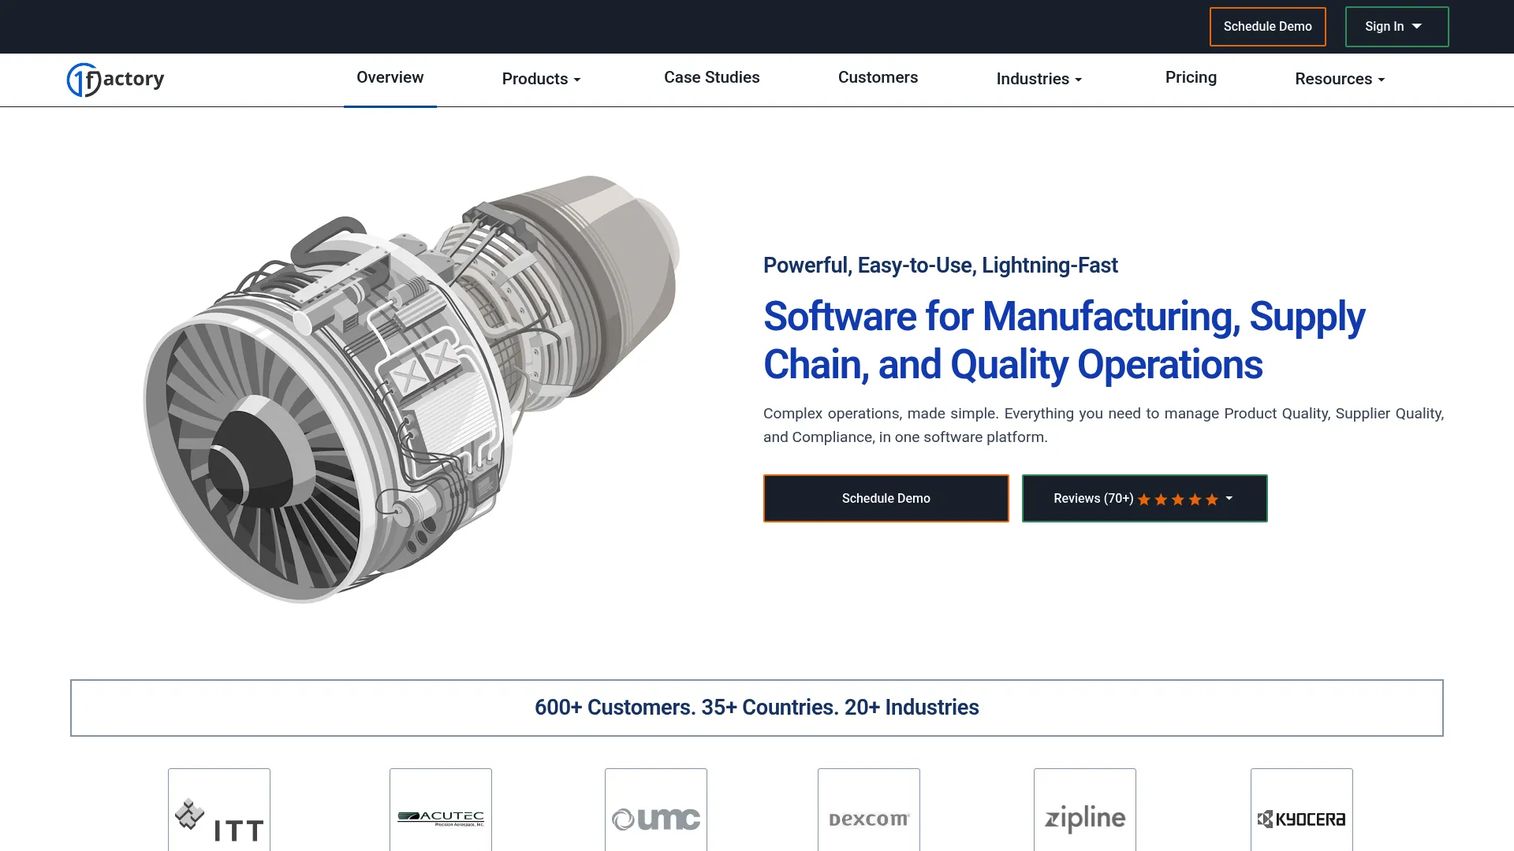Navigate to the Customers page
The image size is (1514, 851).
click(878, 78)
